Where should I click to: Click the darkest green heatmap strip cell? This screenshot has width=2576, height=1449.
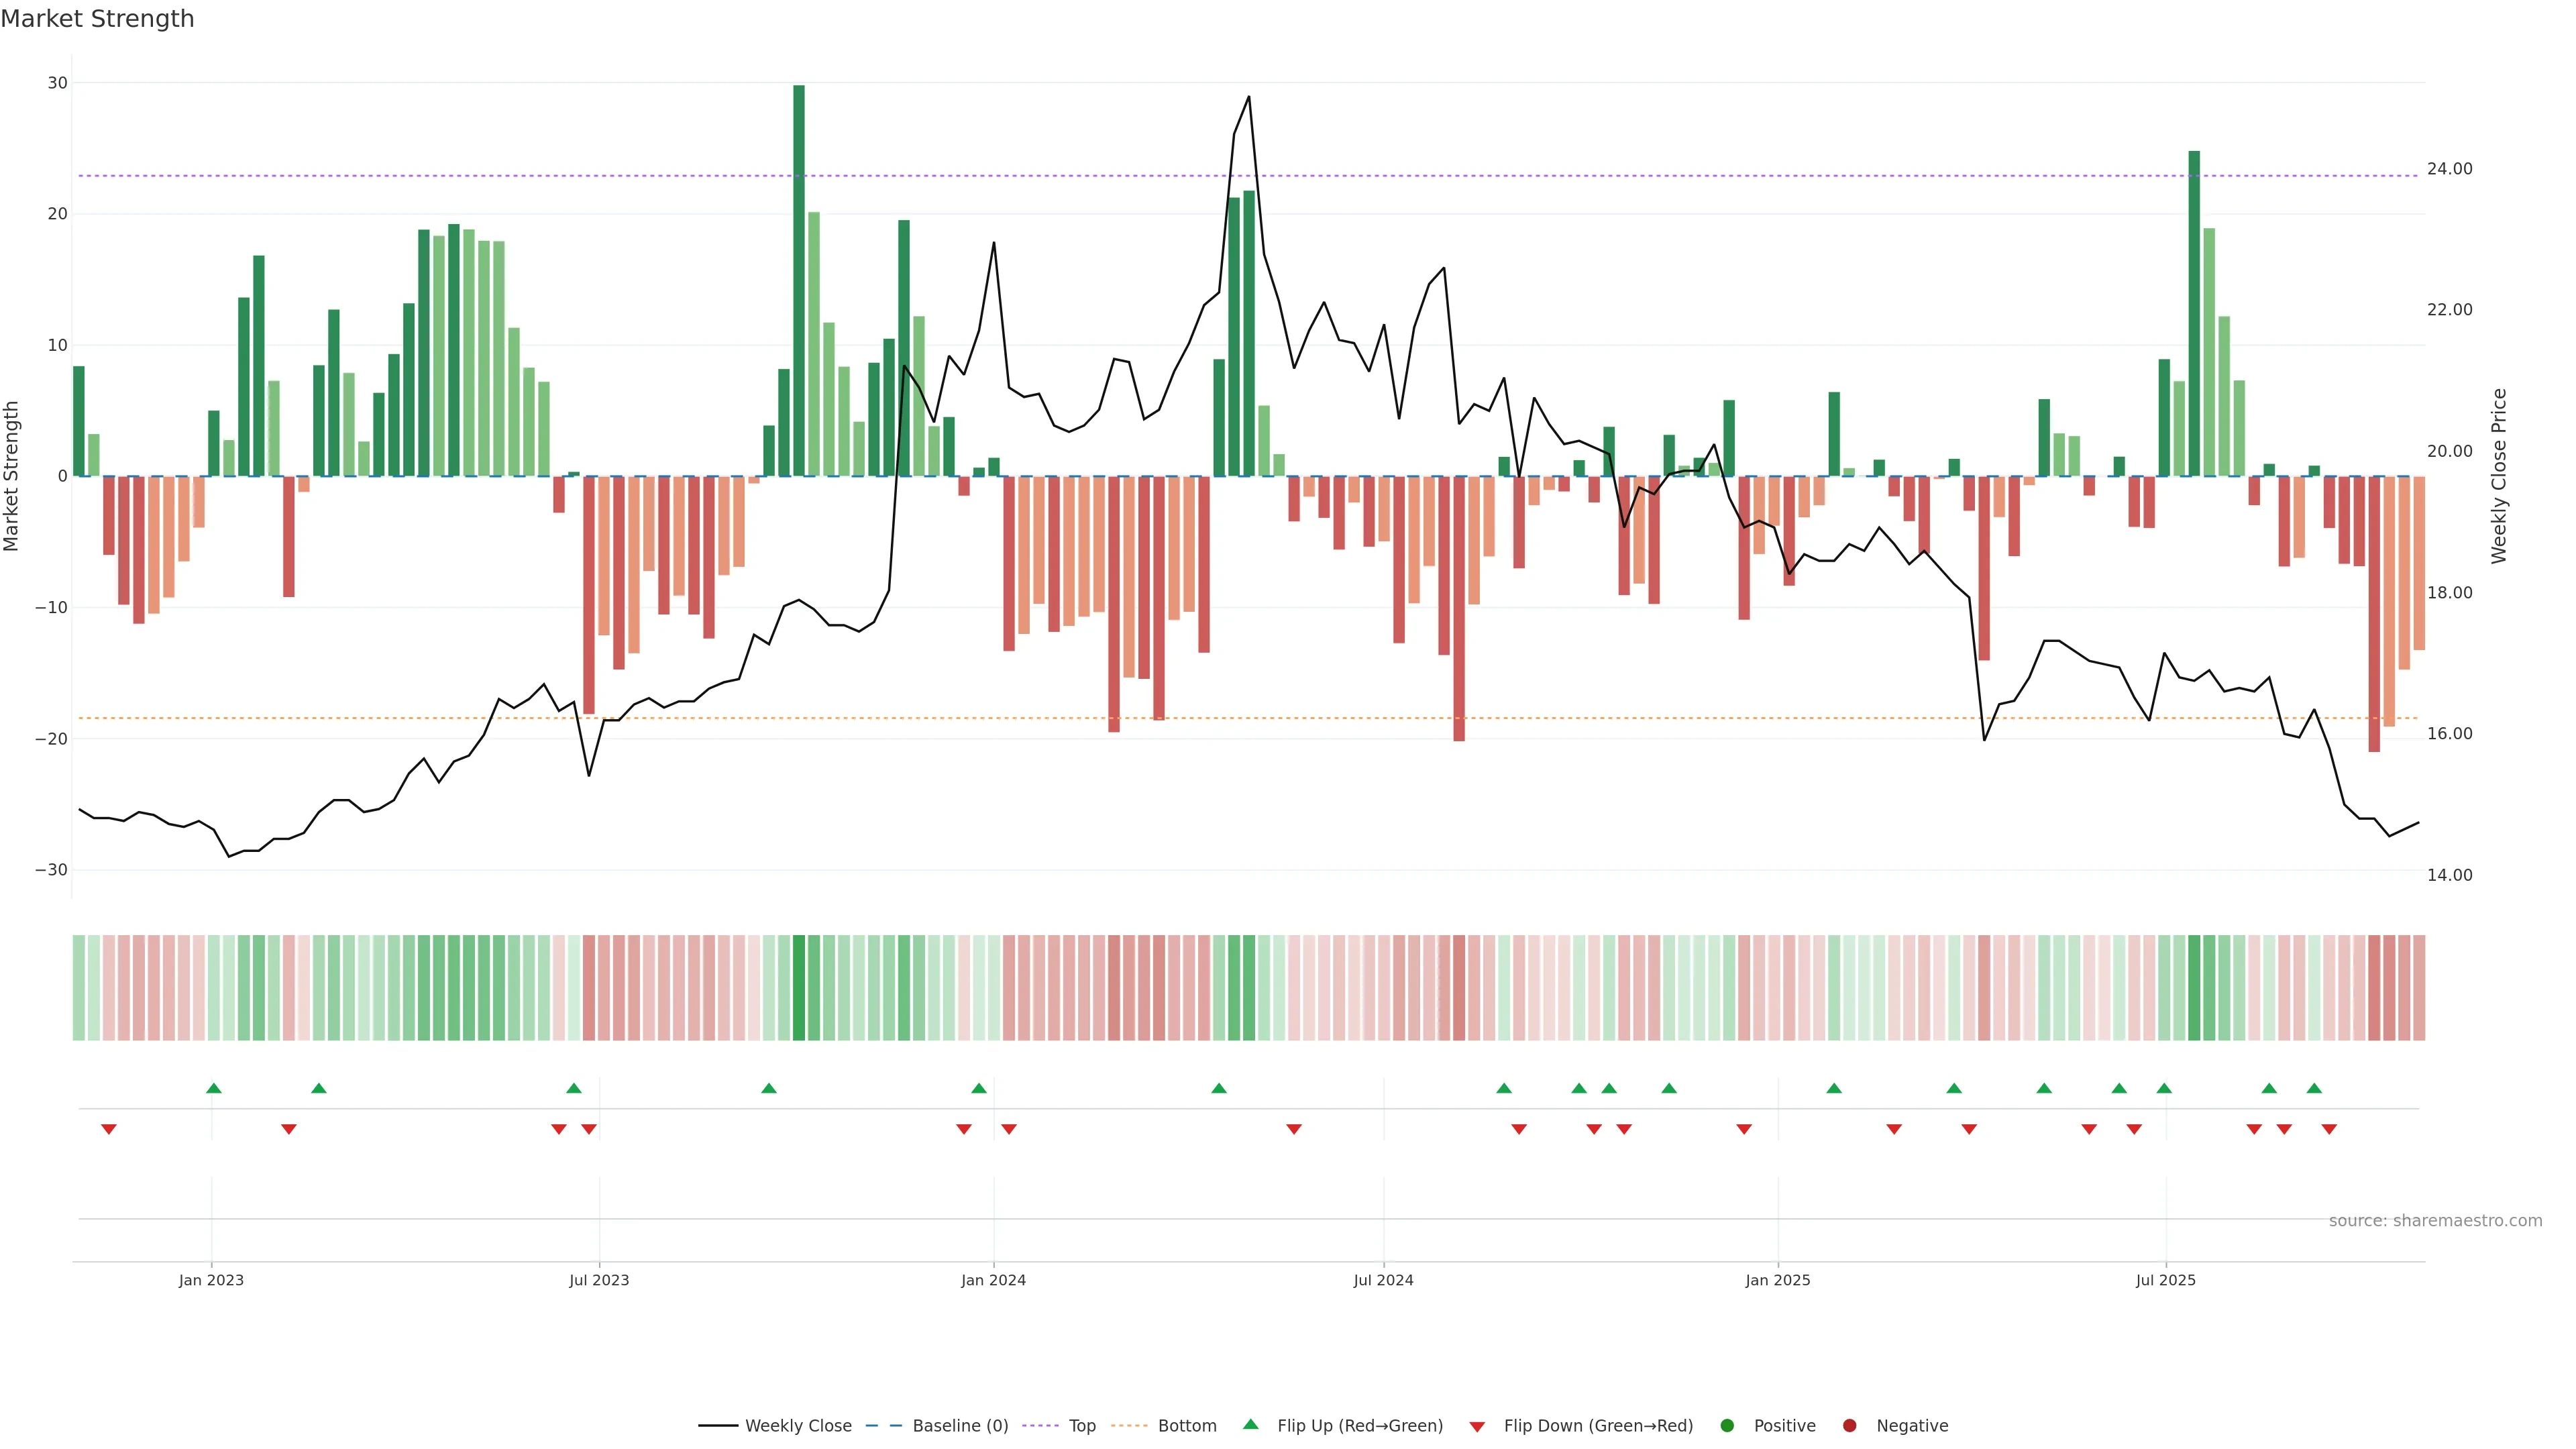click(799, 988)
